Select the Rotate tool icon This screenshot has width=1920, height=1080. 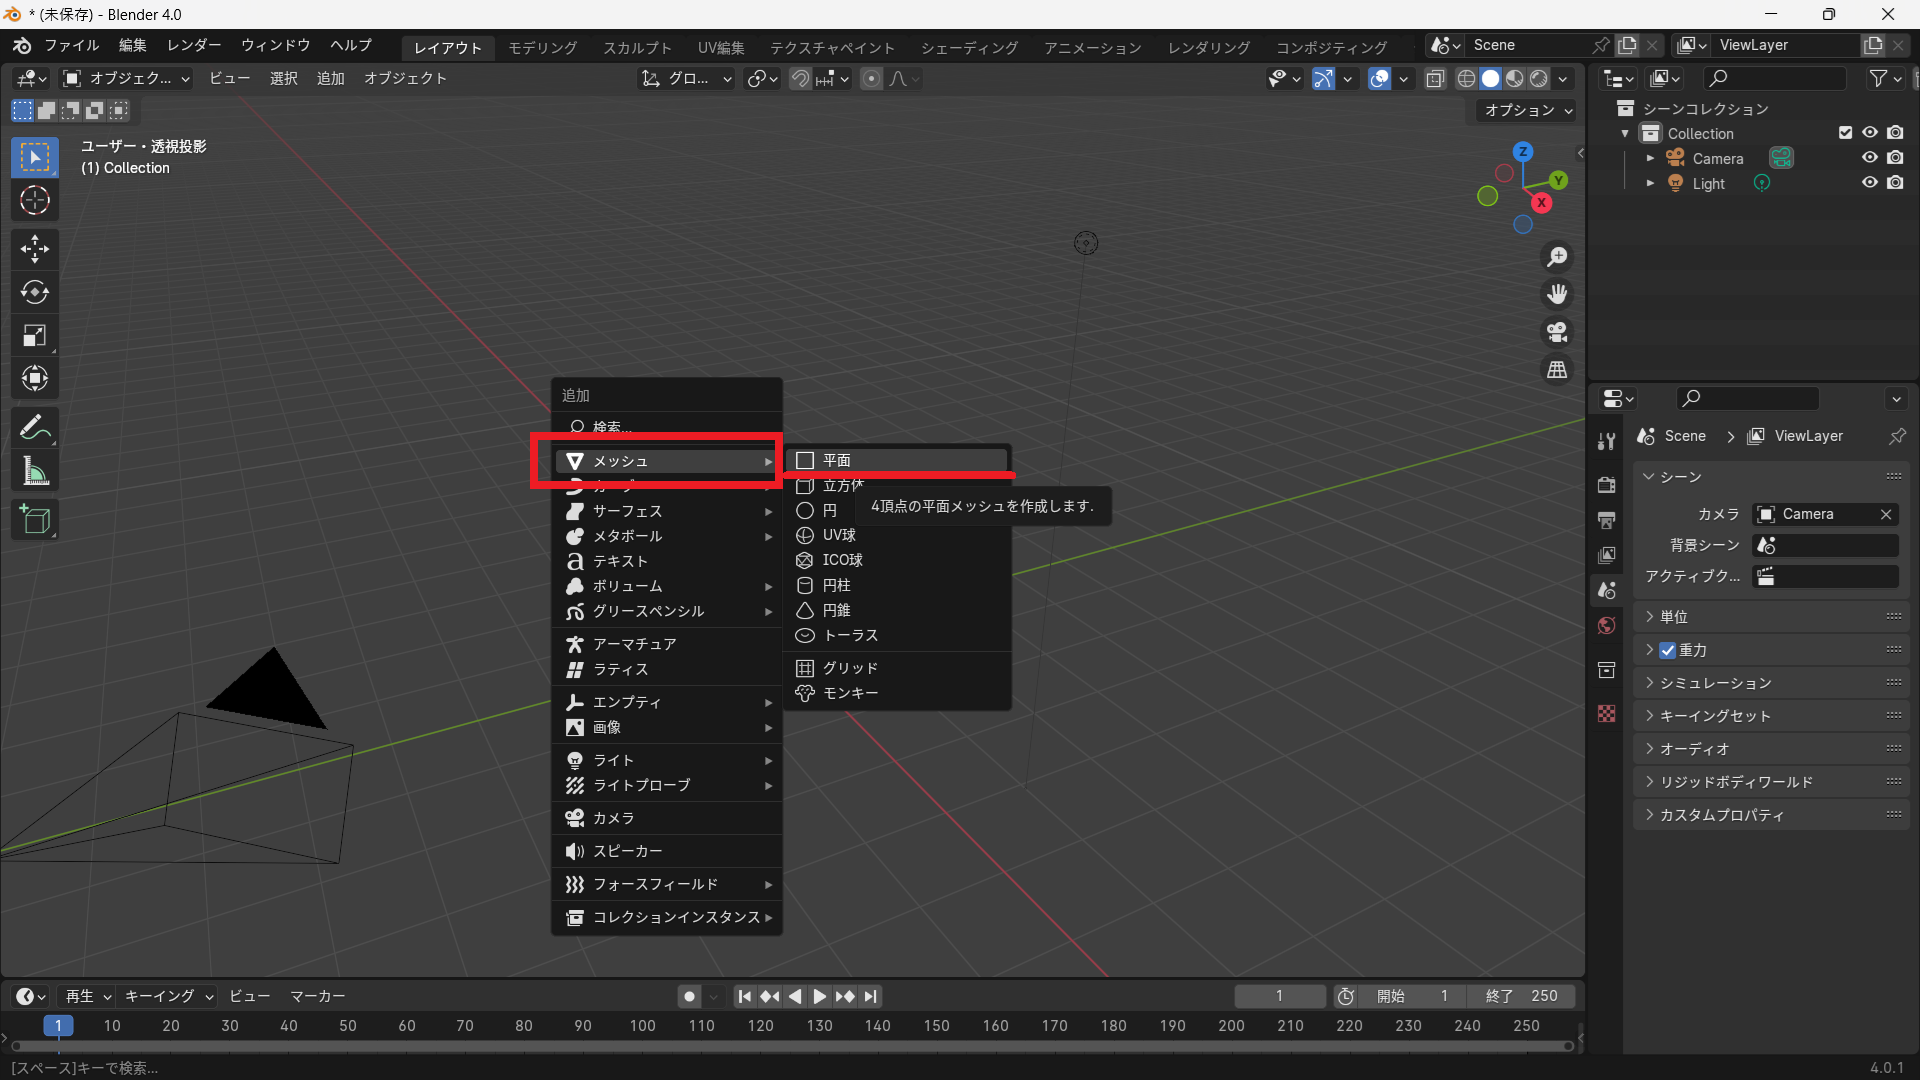(35, 292)
